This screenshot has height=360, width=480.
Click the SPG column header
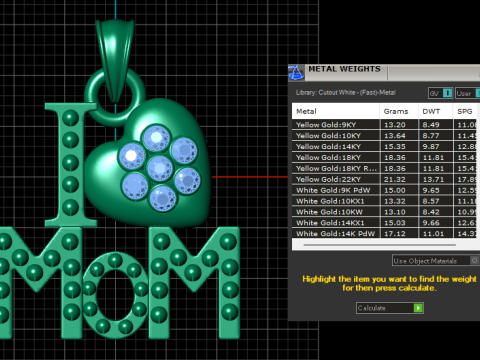click(465, 111)
